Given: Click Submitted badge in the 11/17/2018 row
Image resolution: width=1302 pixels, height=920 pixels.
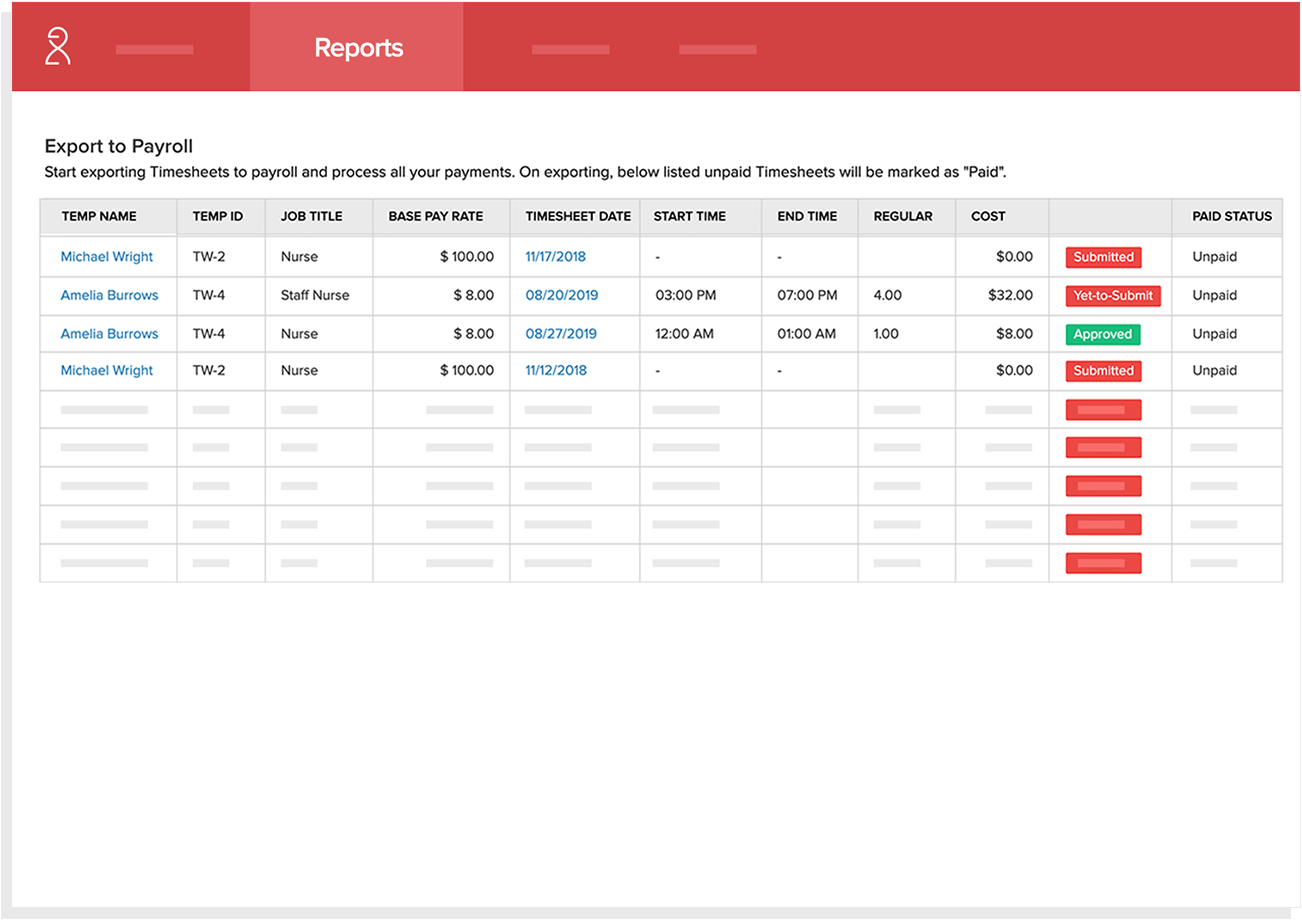Looking at the screenshot, I should pos(1103,257).
